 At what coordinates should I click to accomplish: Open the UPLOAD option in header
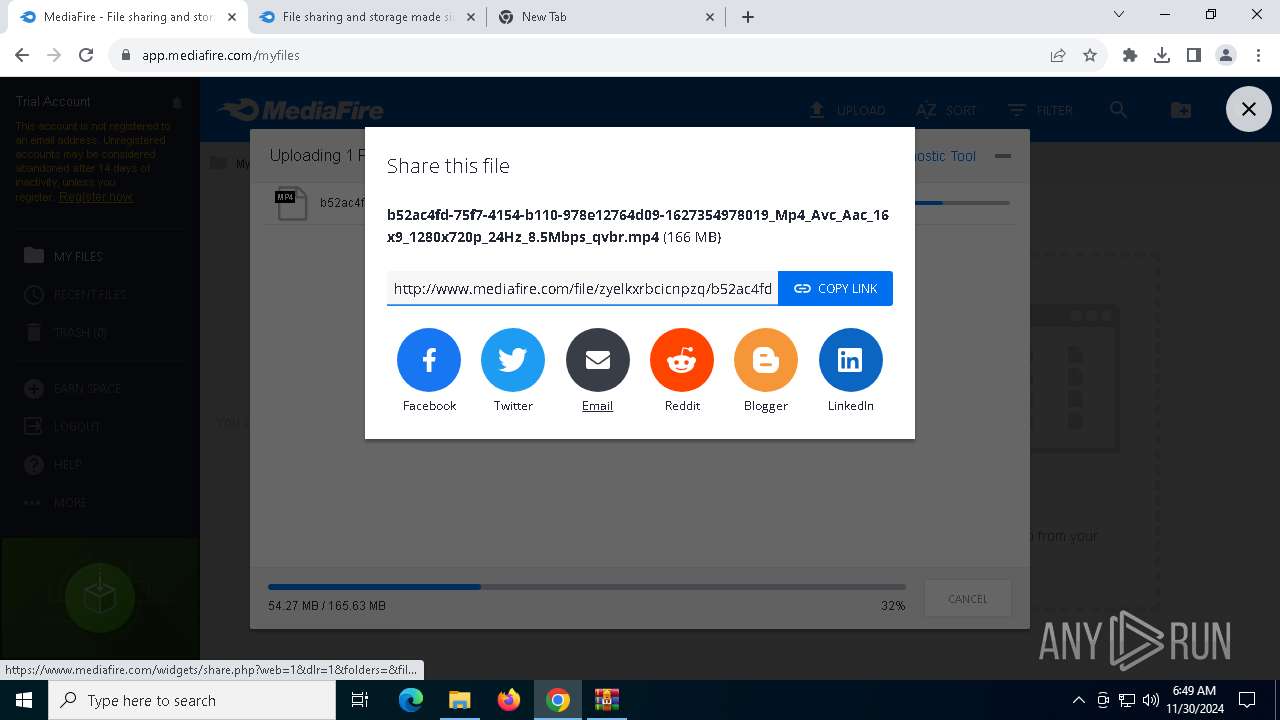(847, 110)
